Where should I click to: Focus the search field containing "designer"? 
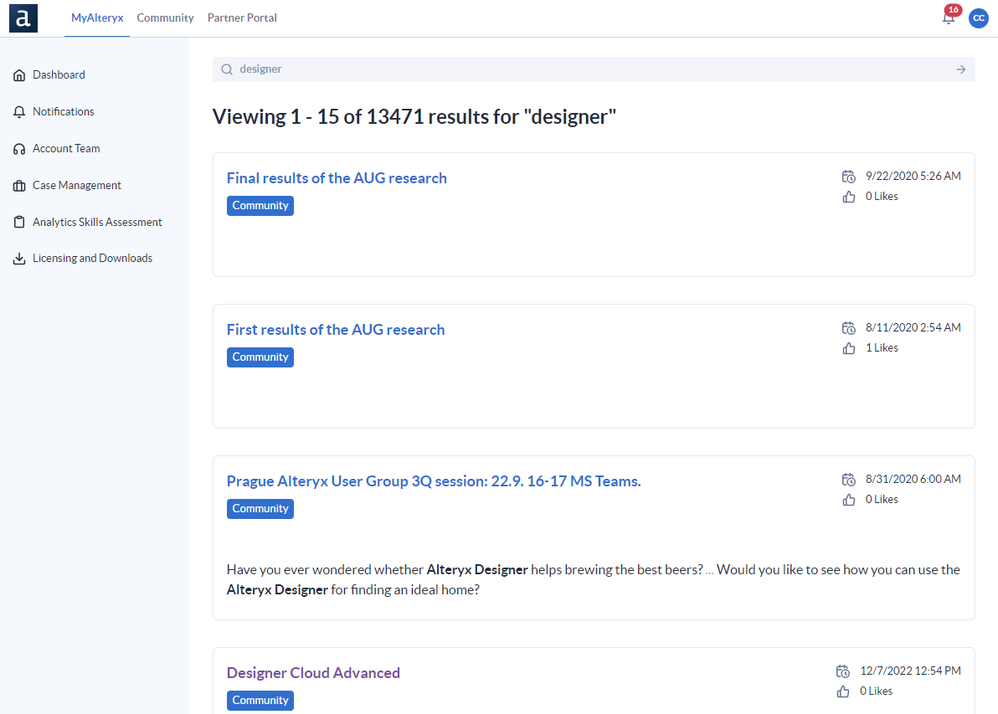click(x=593, y=69)
